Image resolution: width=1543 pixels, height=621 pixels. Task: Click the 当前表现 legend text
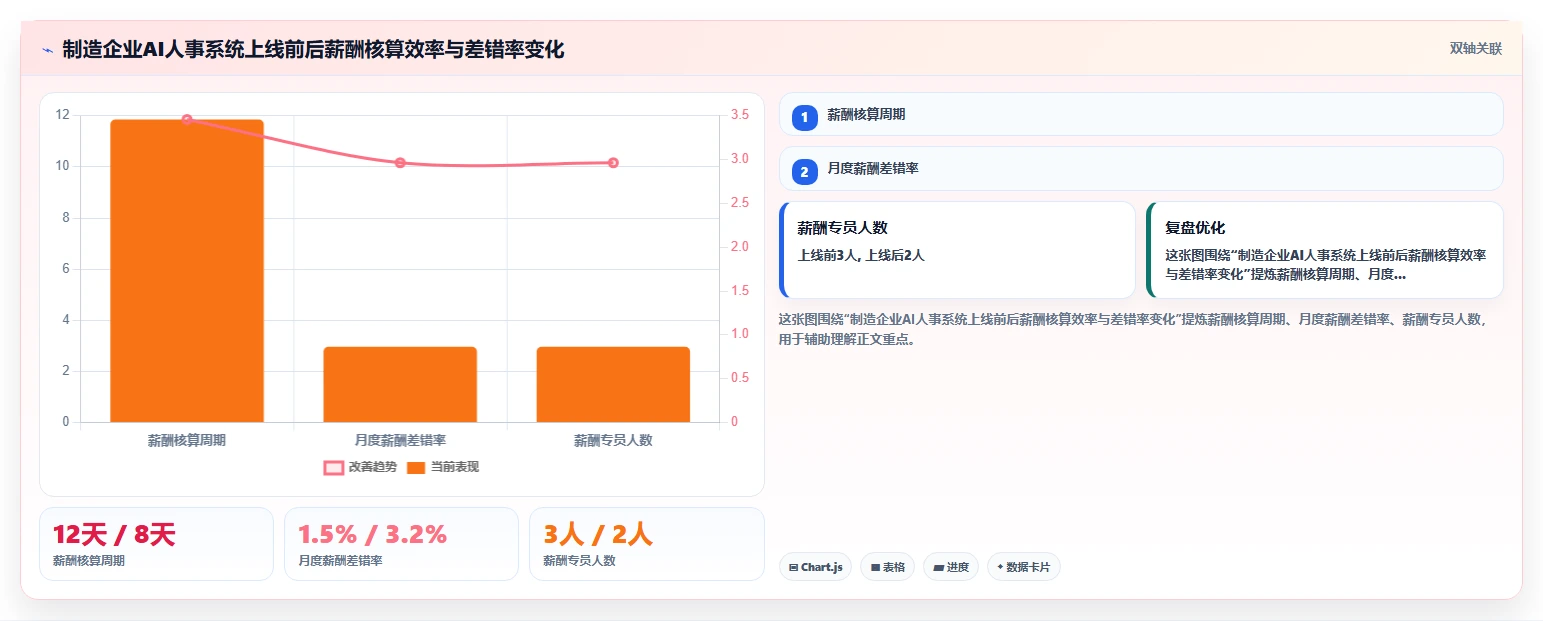coord(455,467)
